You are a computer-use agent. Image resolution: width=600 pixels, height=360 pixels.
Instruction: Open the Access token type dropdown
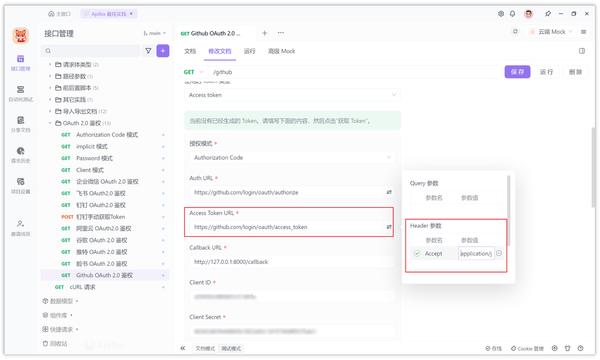pyautogui.click(x=292, y=95)
